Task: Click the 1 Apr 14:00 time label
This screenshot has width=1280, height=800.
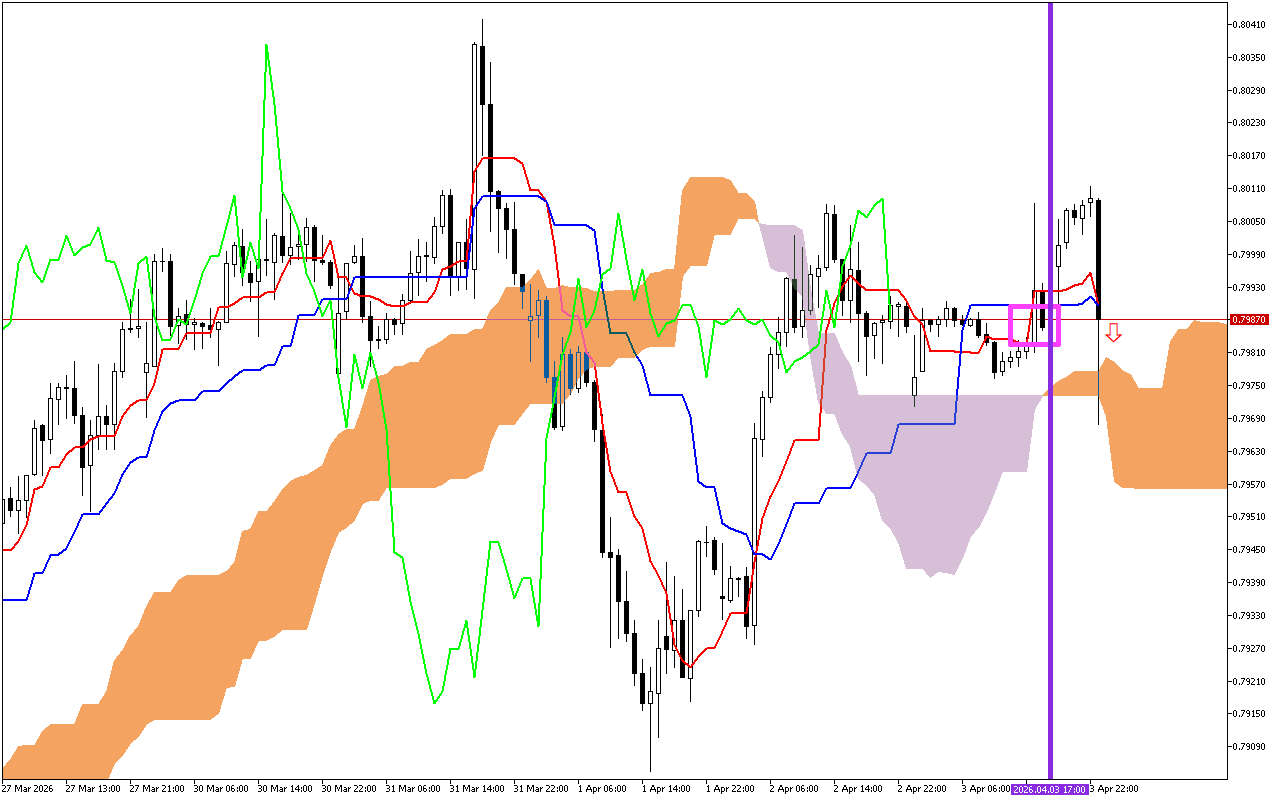Action: point(668,788)
